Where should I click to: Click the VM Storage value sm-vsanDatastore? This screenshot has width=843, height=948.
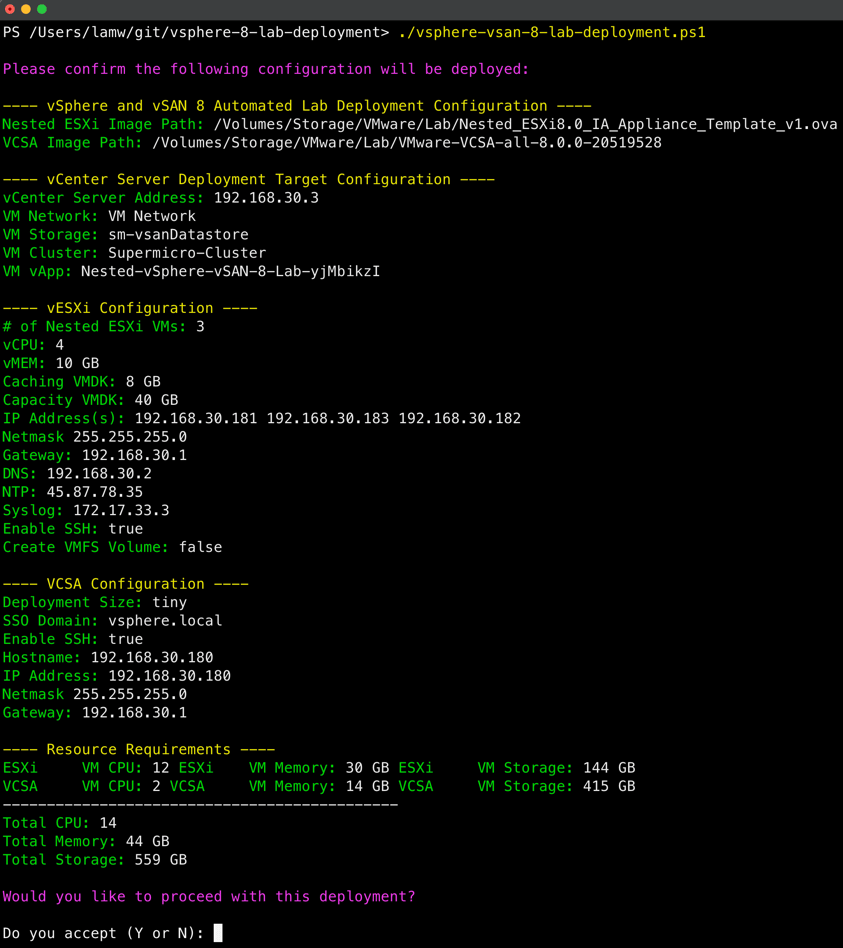coord(178,235)
